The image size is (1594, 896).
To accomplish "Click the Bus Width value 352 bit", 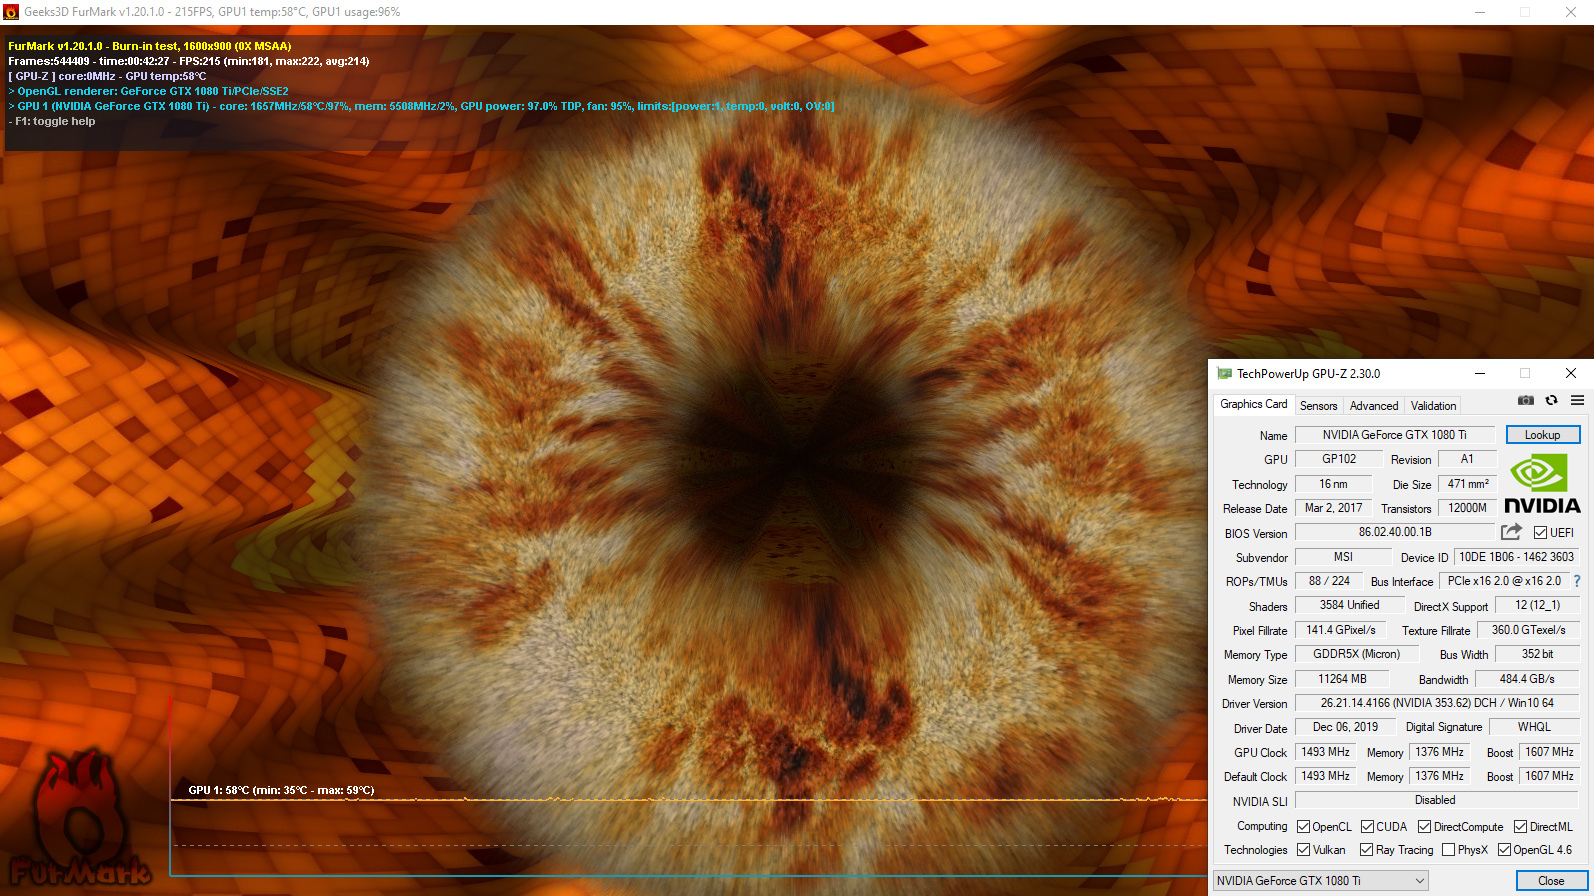I will coord(1537,654).
